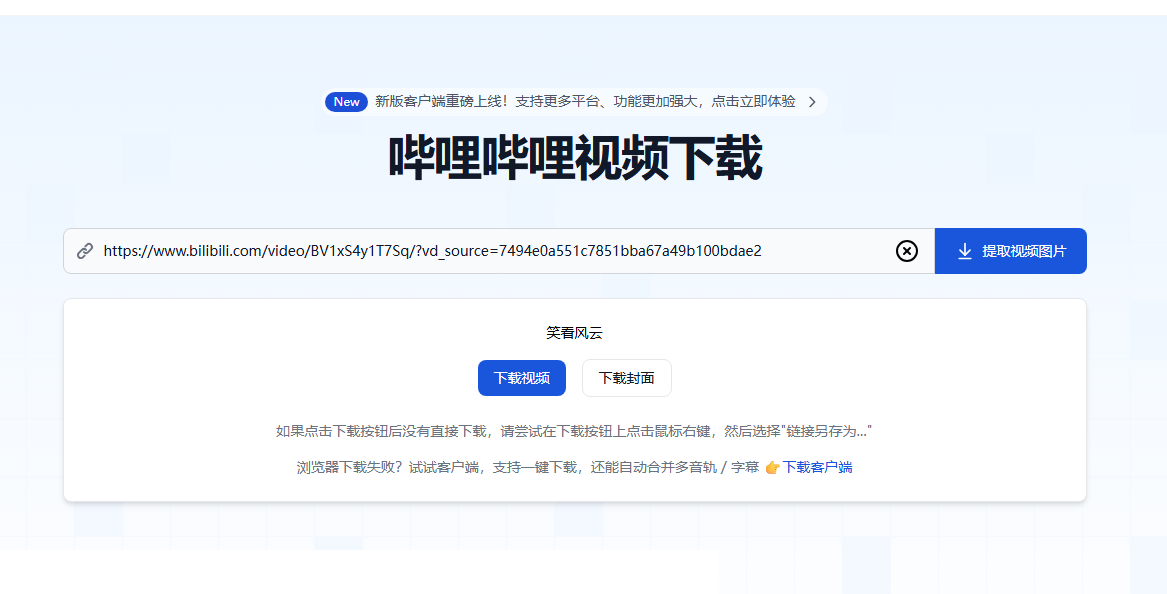The height and width of the screenshot is (594, 1167).
Task: Click the blue 下载视频 button
Action: click(521, 378)
